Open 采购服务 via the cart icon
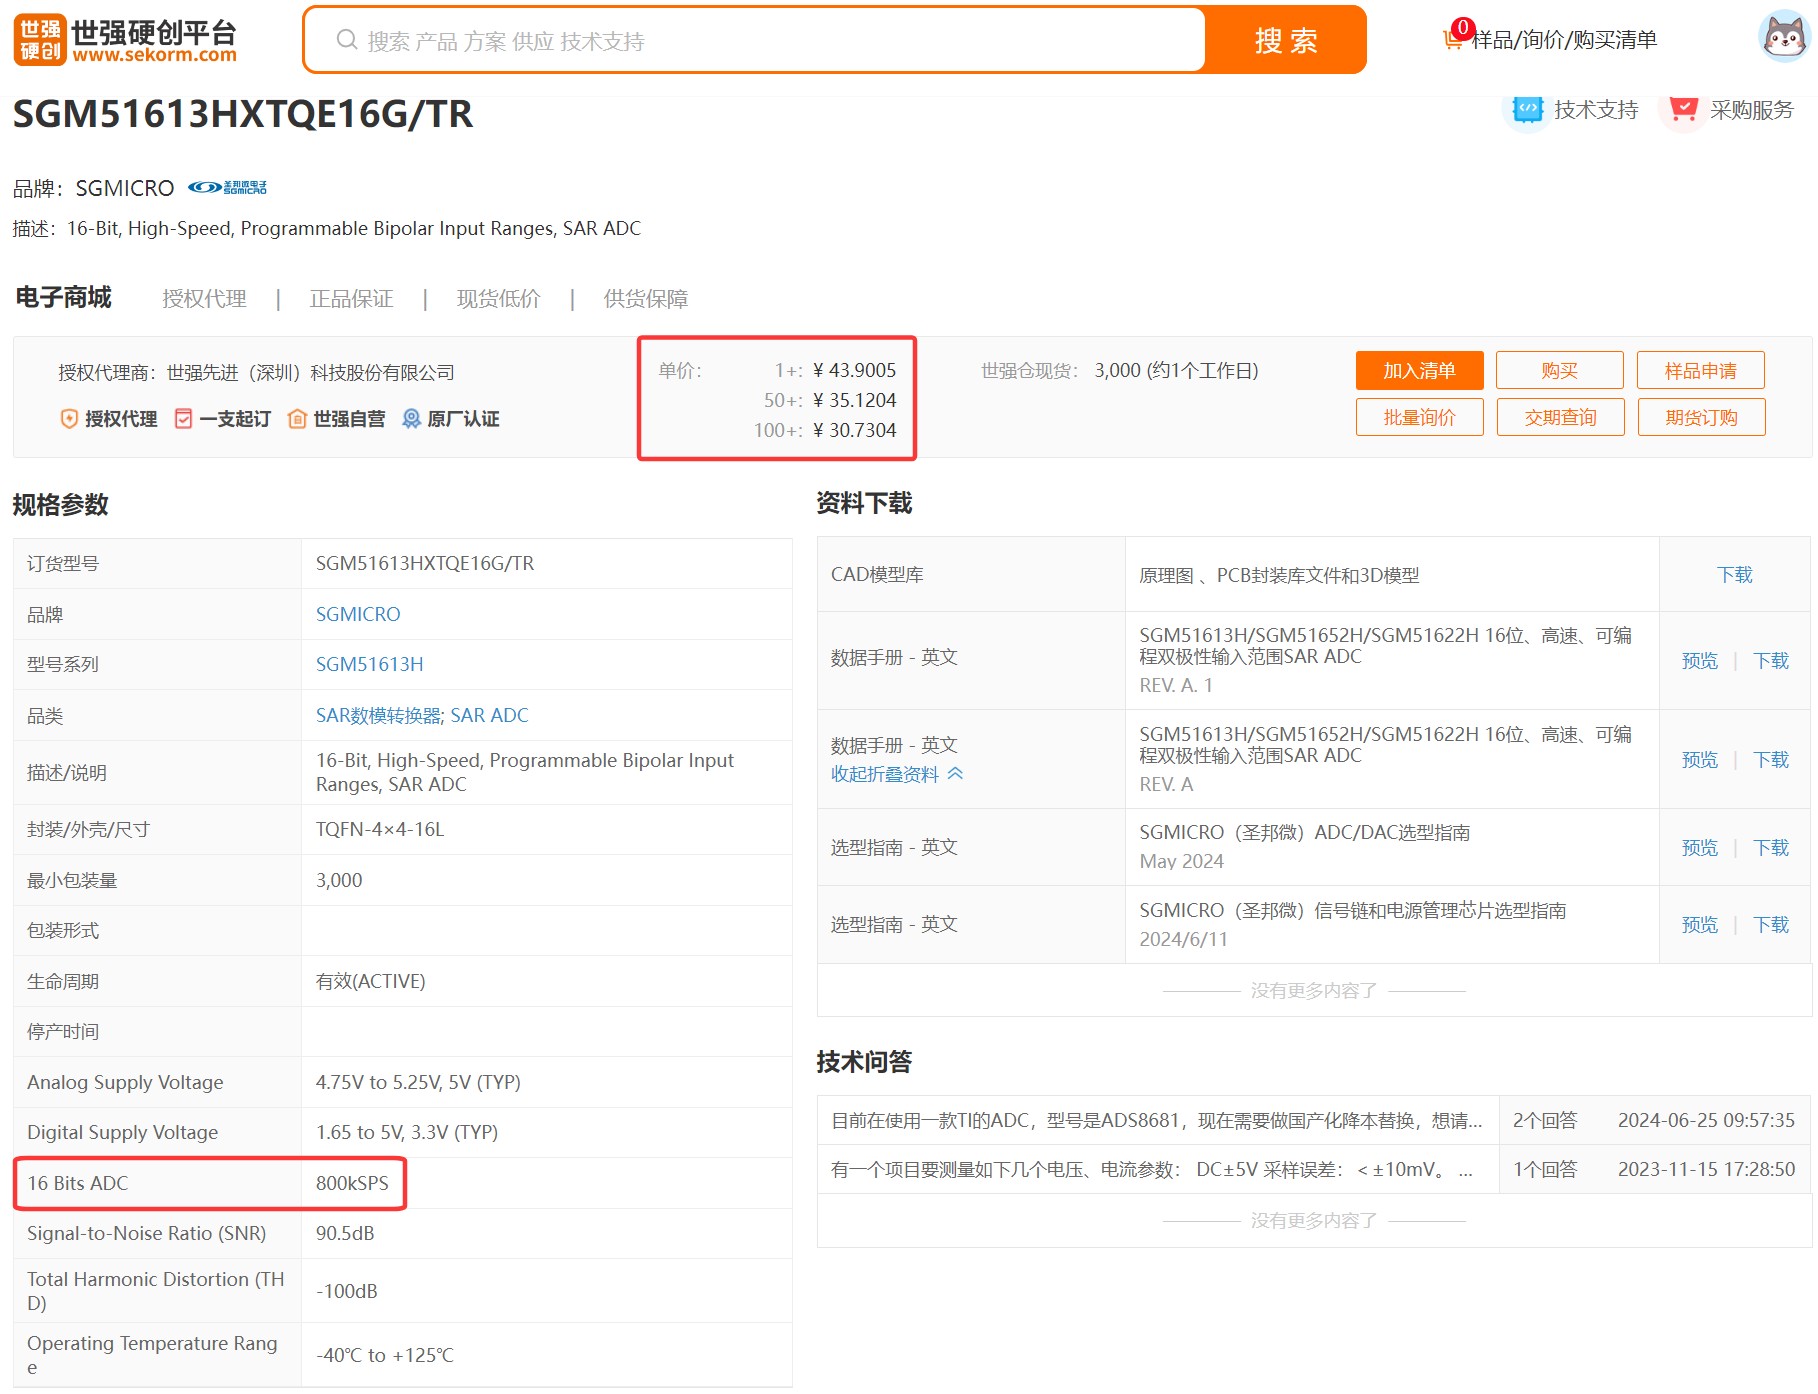This screenshot has width=1818, height=1394. pos(1684,110)
